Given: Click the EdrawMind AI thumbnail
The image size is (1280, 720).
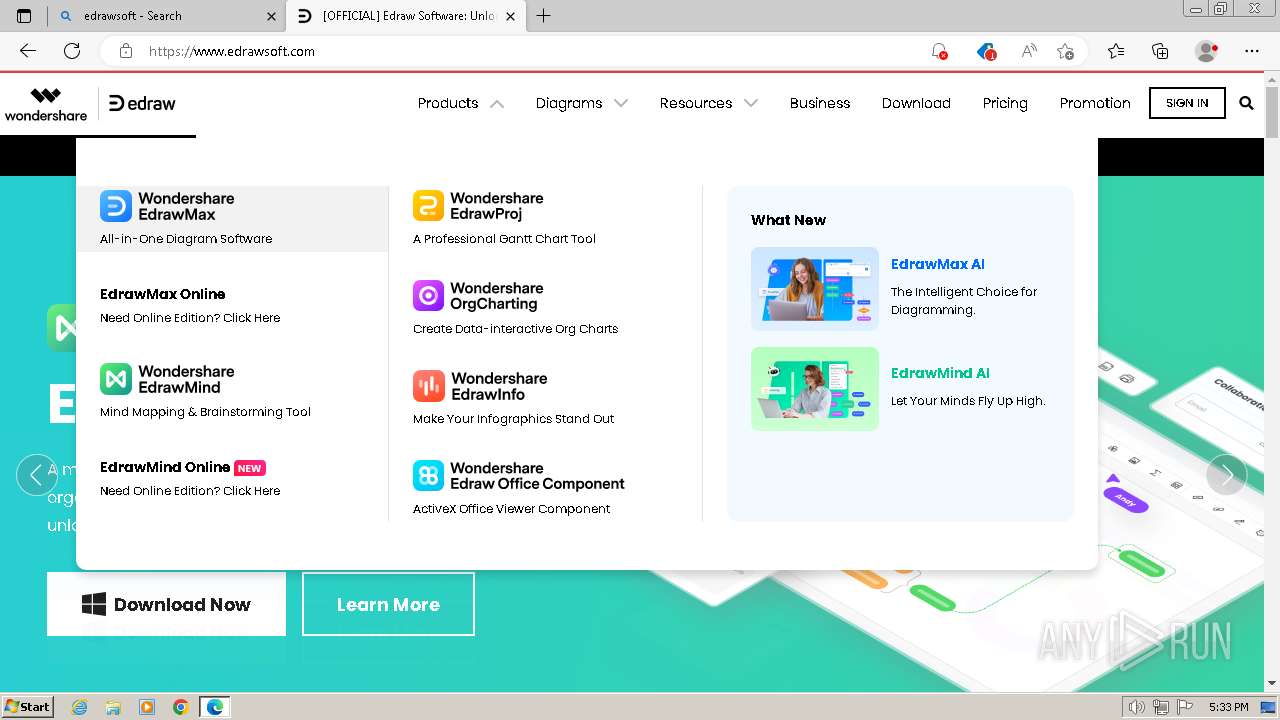Looking at the screenshot, I should point(815,389).
